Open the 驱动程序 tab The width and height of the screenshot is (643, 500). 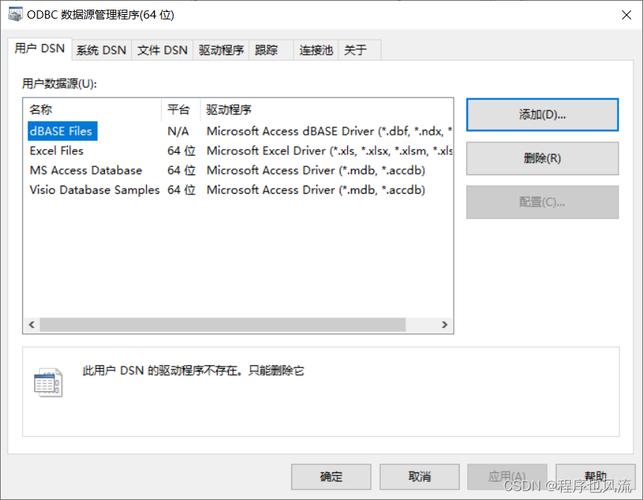pos(221,50)
